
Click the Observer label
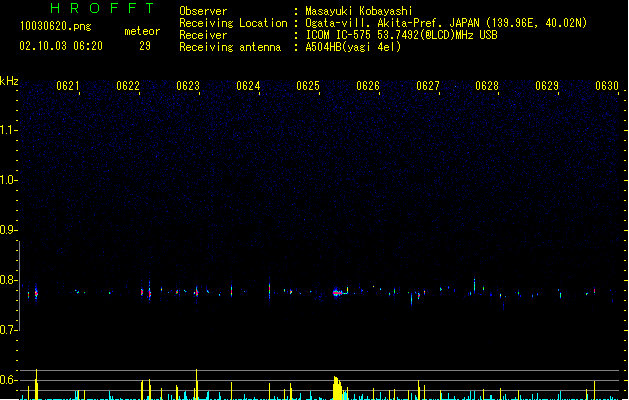tap(203, 11)
